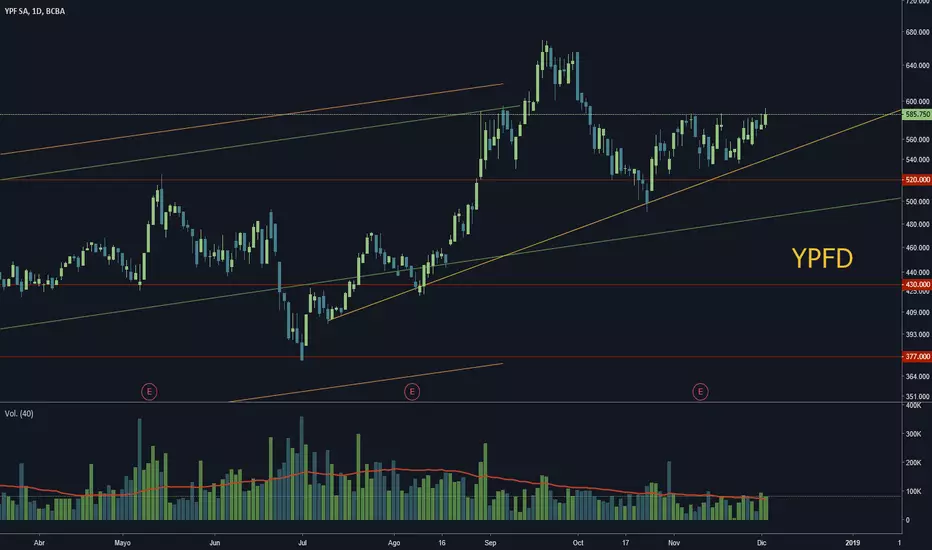
Task: Click the 500.000 price axis label
Action: 917,202
